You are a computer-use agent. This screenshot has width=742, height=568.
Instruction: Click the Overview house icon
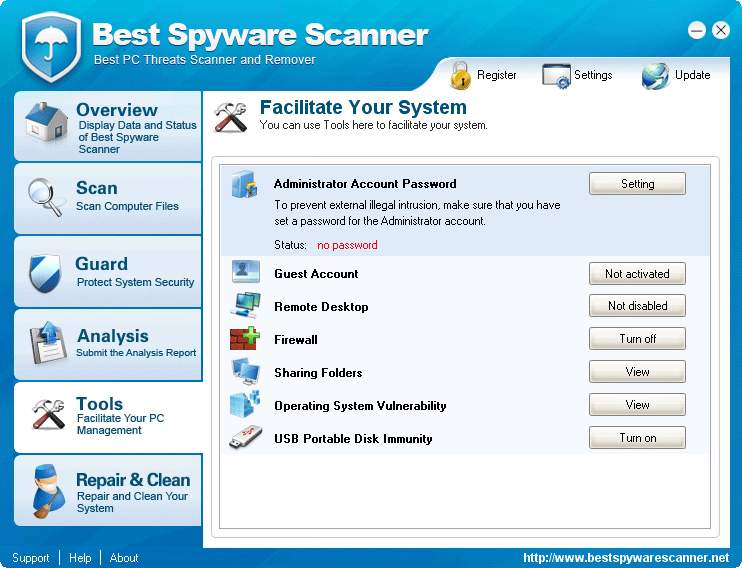coord(46,122)
